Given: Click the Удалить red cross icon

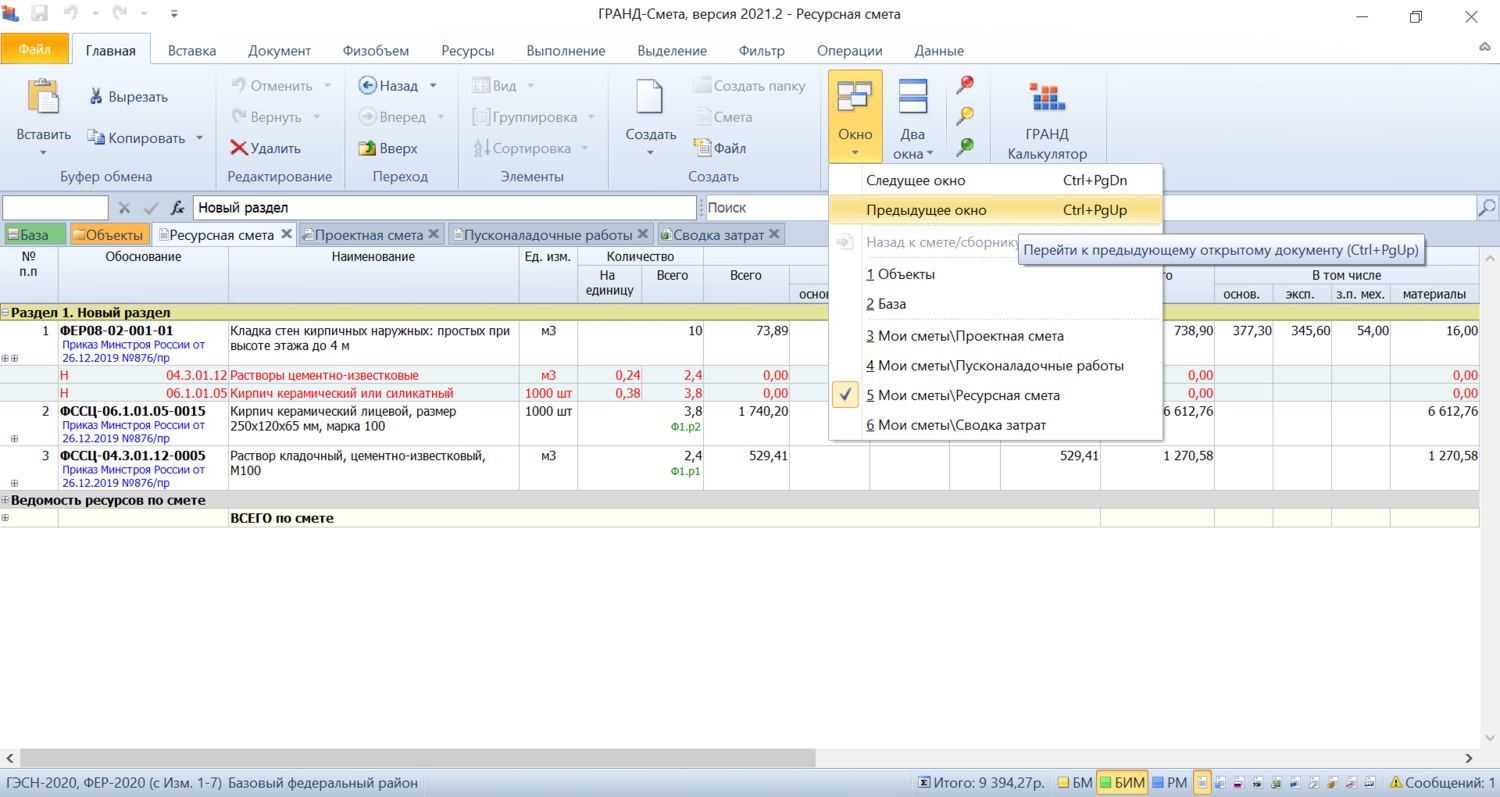Looking at the screenshot, I should [239, 148].
